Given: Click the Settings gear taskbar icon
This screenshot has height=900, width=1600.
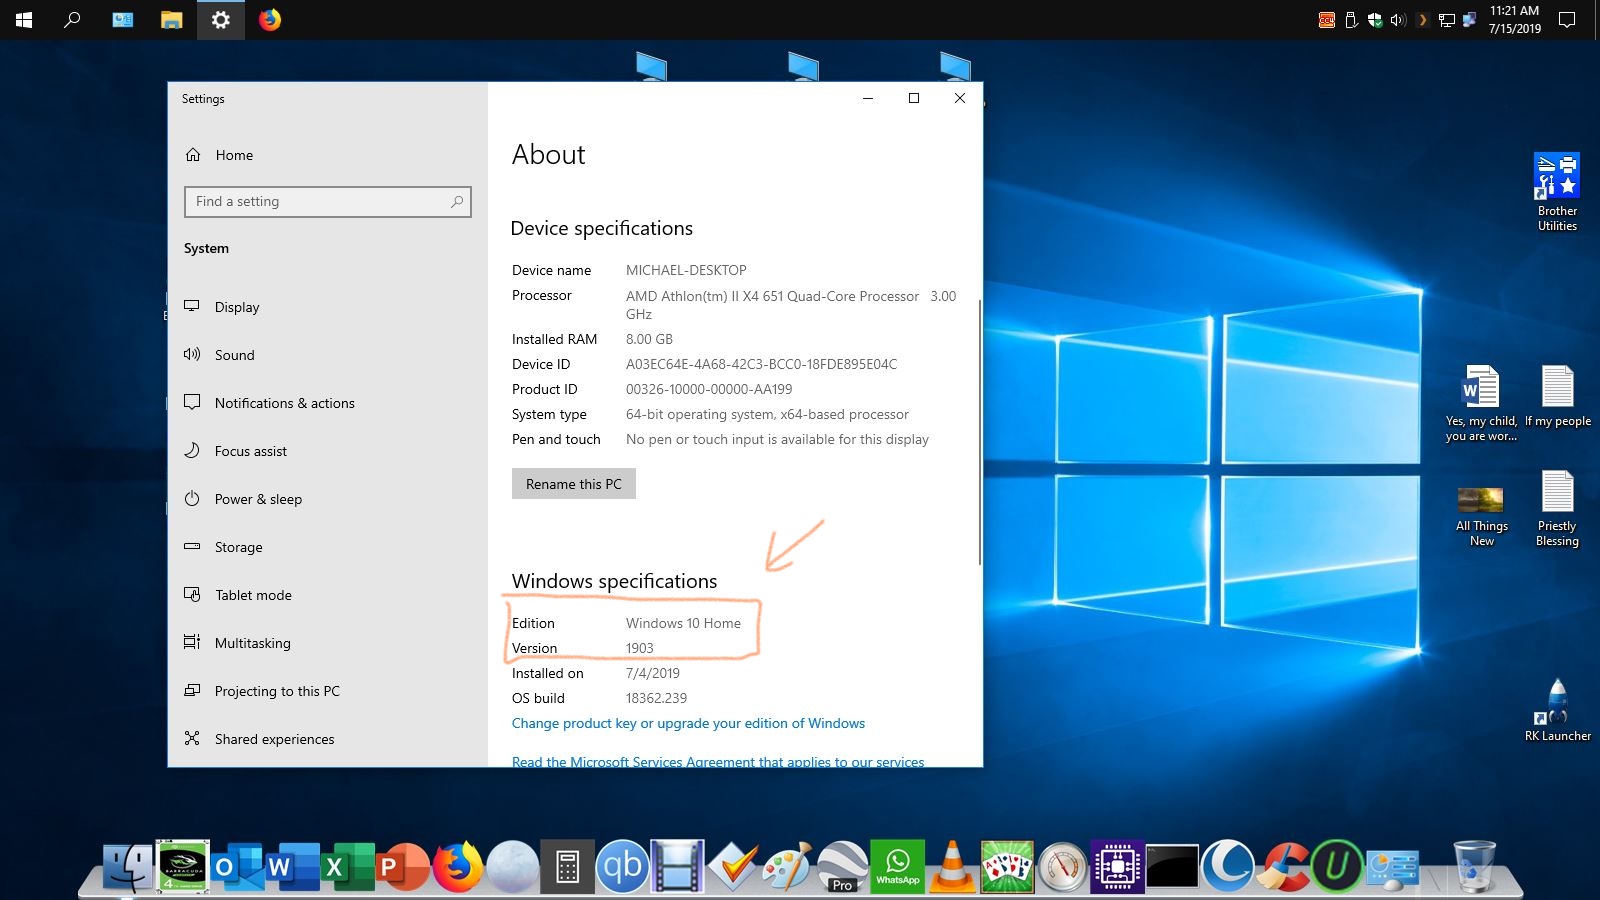Looking at the screenshot, I should point(221,19).
